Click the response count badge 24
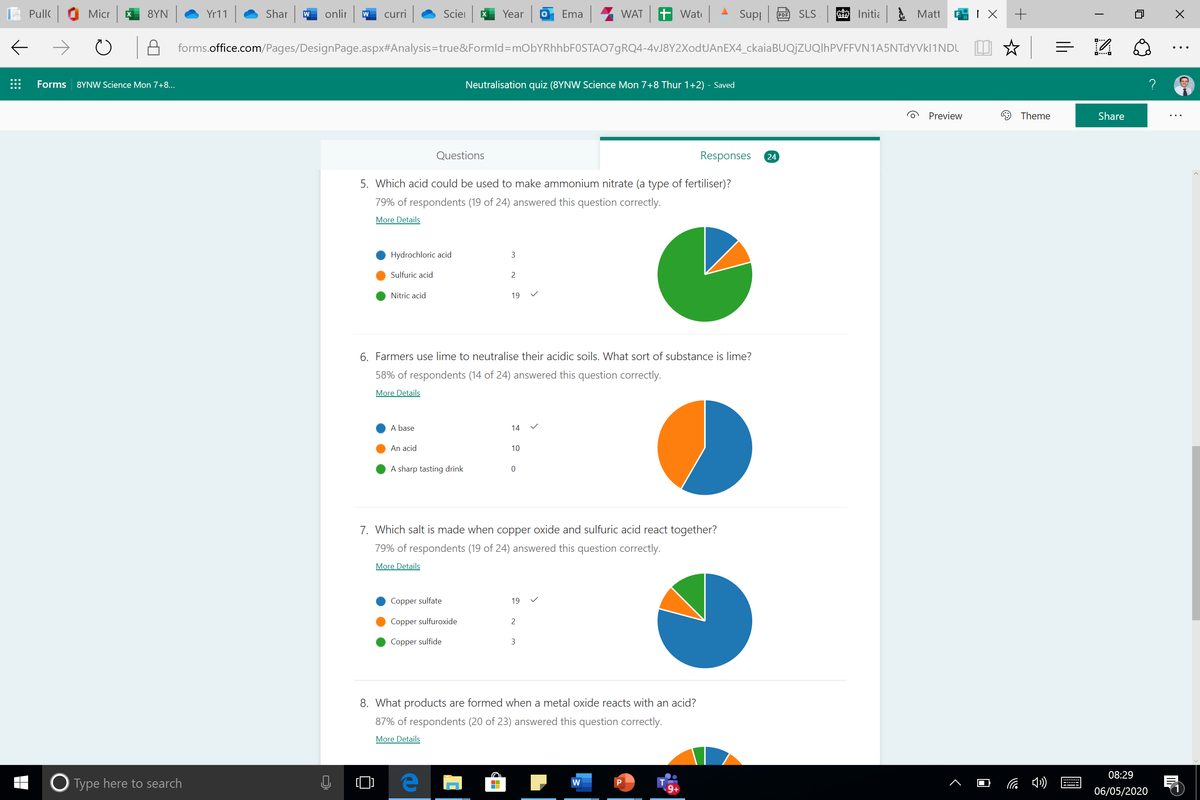This screenshot has height=800, width=1200. pyautogui.click(x=772, y=156)
